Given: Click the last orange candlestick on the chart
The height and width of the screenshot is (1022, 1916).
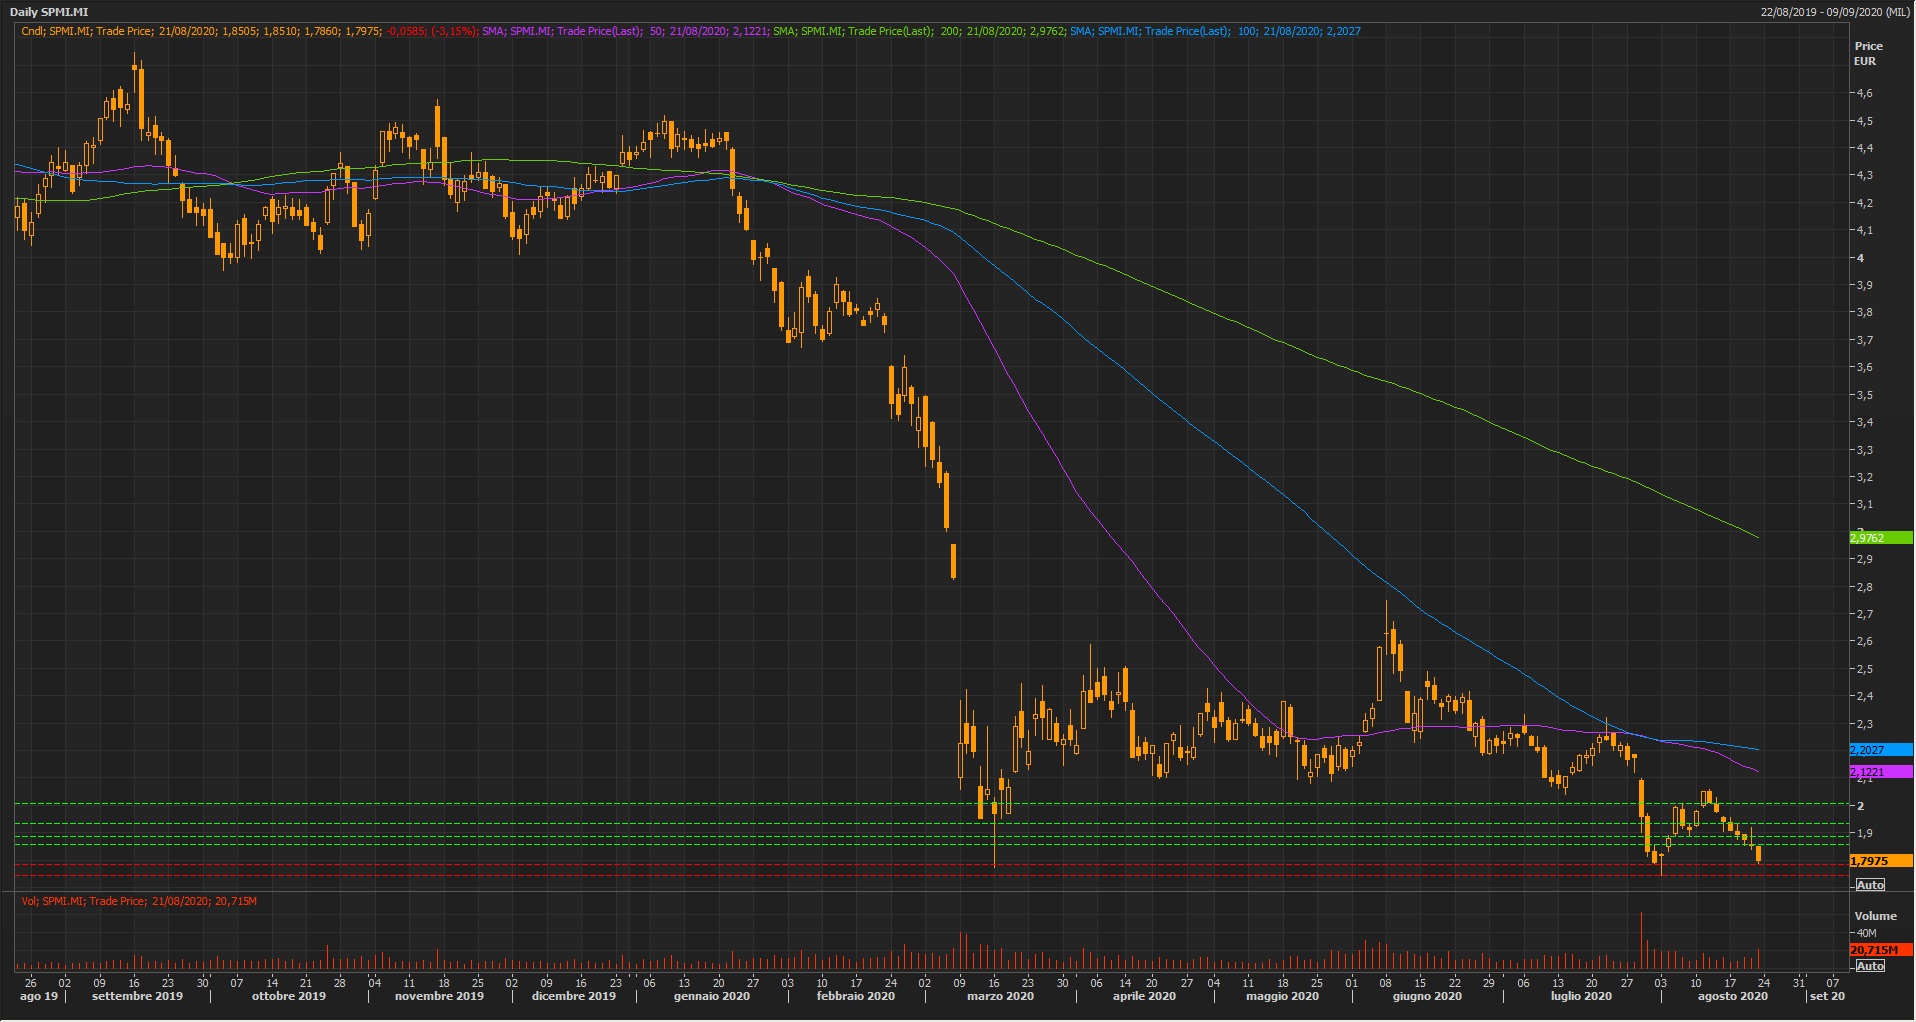Looking at the screenshot, I should (1758, 853).
